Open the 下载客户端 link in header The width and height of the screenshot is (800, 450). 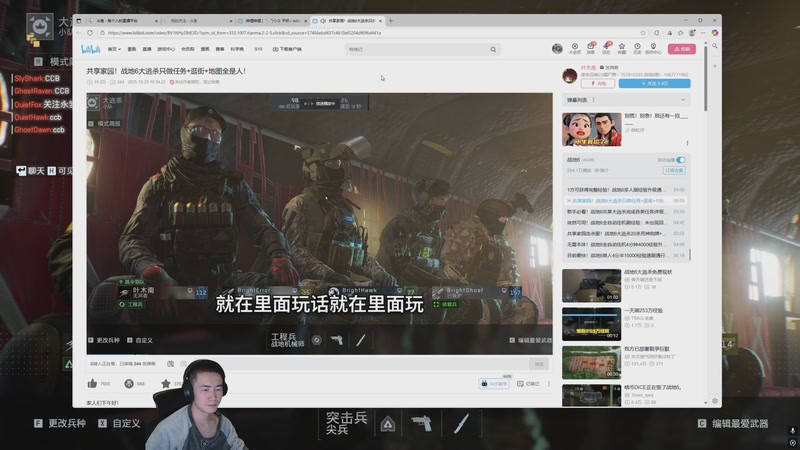click(x=287, y=49)
